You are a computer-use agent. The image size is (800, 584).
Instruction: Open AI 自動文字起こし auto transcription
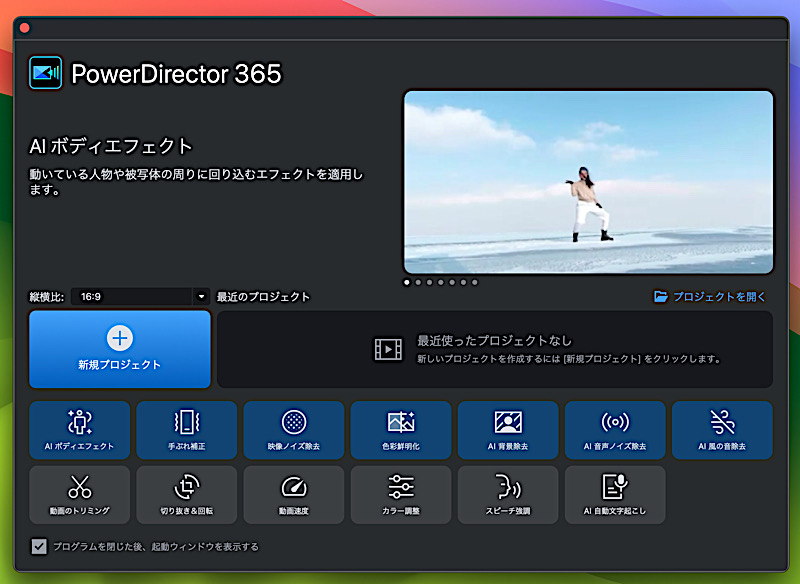coord(614,494)
